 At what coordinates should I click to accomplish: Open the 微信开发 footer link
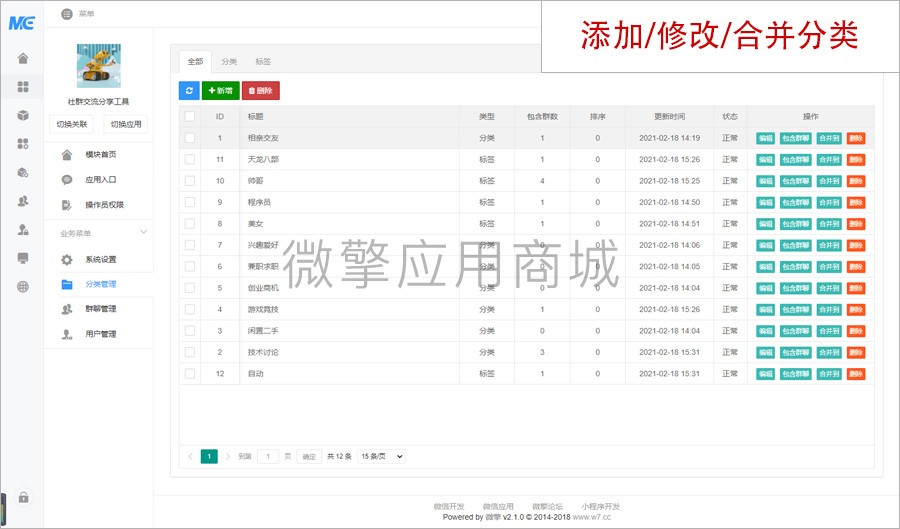click(x=449, y=507)
